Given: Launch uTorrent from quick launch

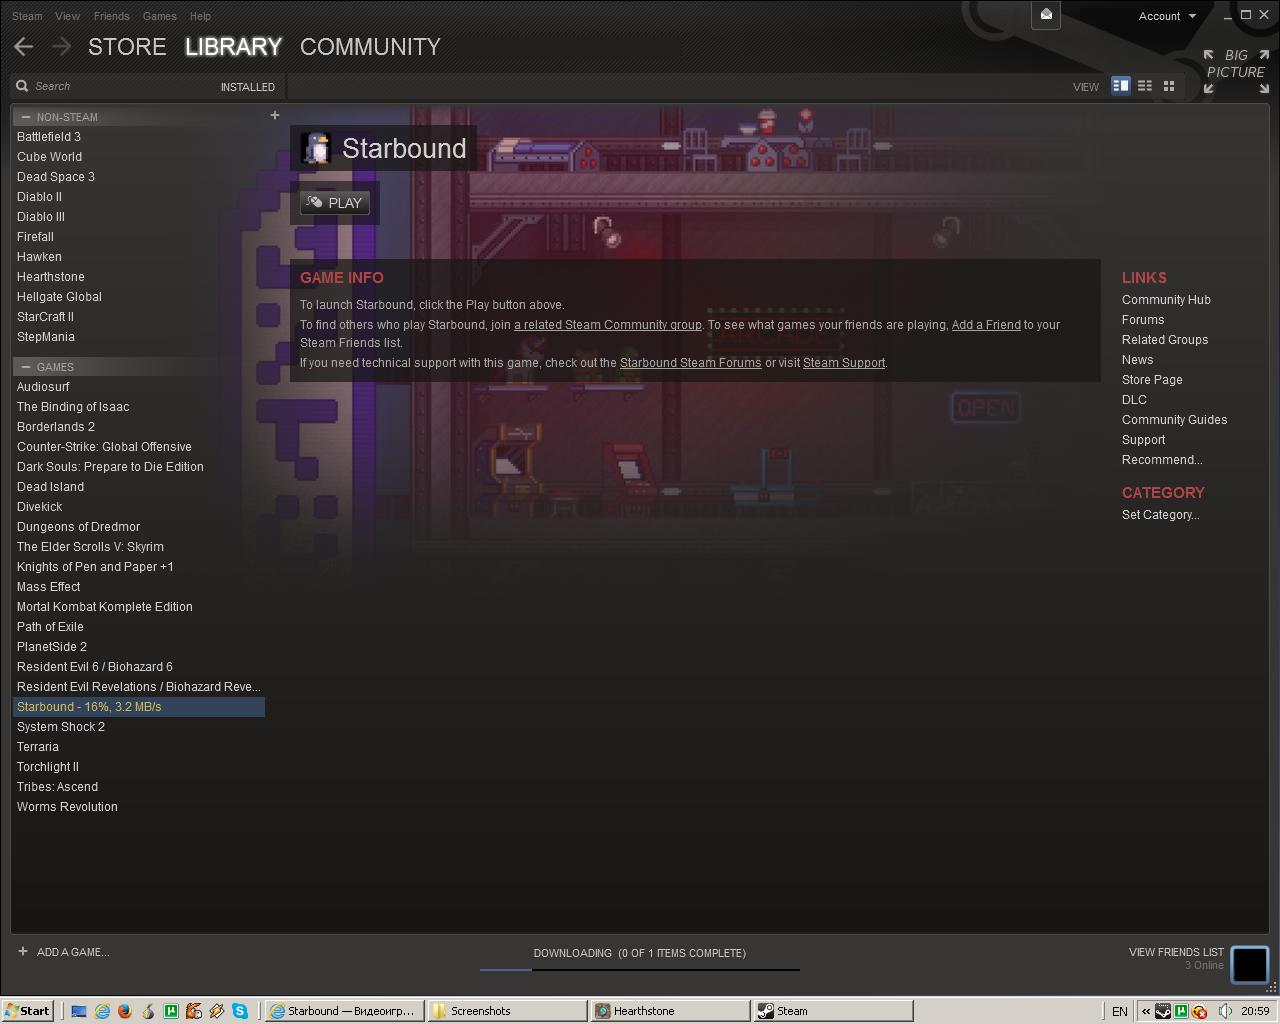Looking at the screenshot, I should coord(171,1011).
